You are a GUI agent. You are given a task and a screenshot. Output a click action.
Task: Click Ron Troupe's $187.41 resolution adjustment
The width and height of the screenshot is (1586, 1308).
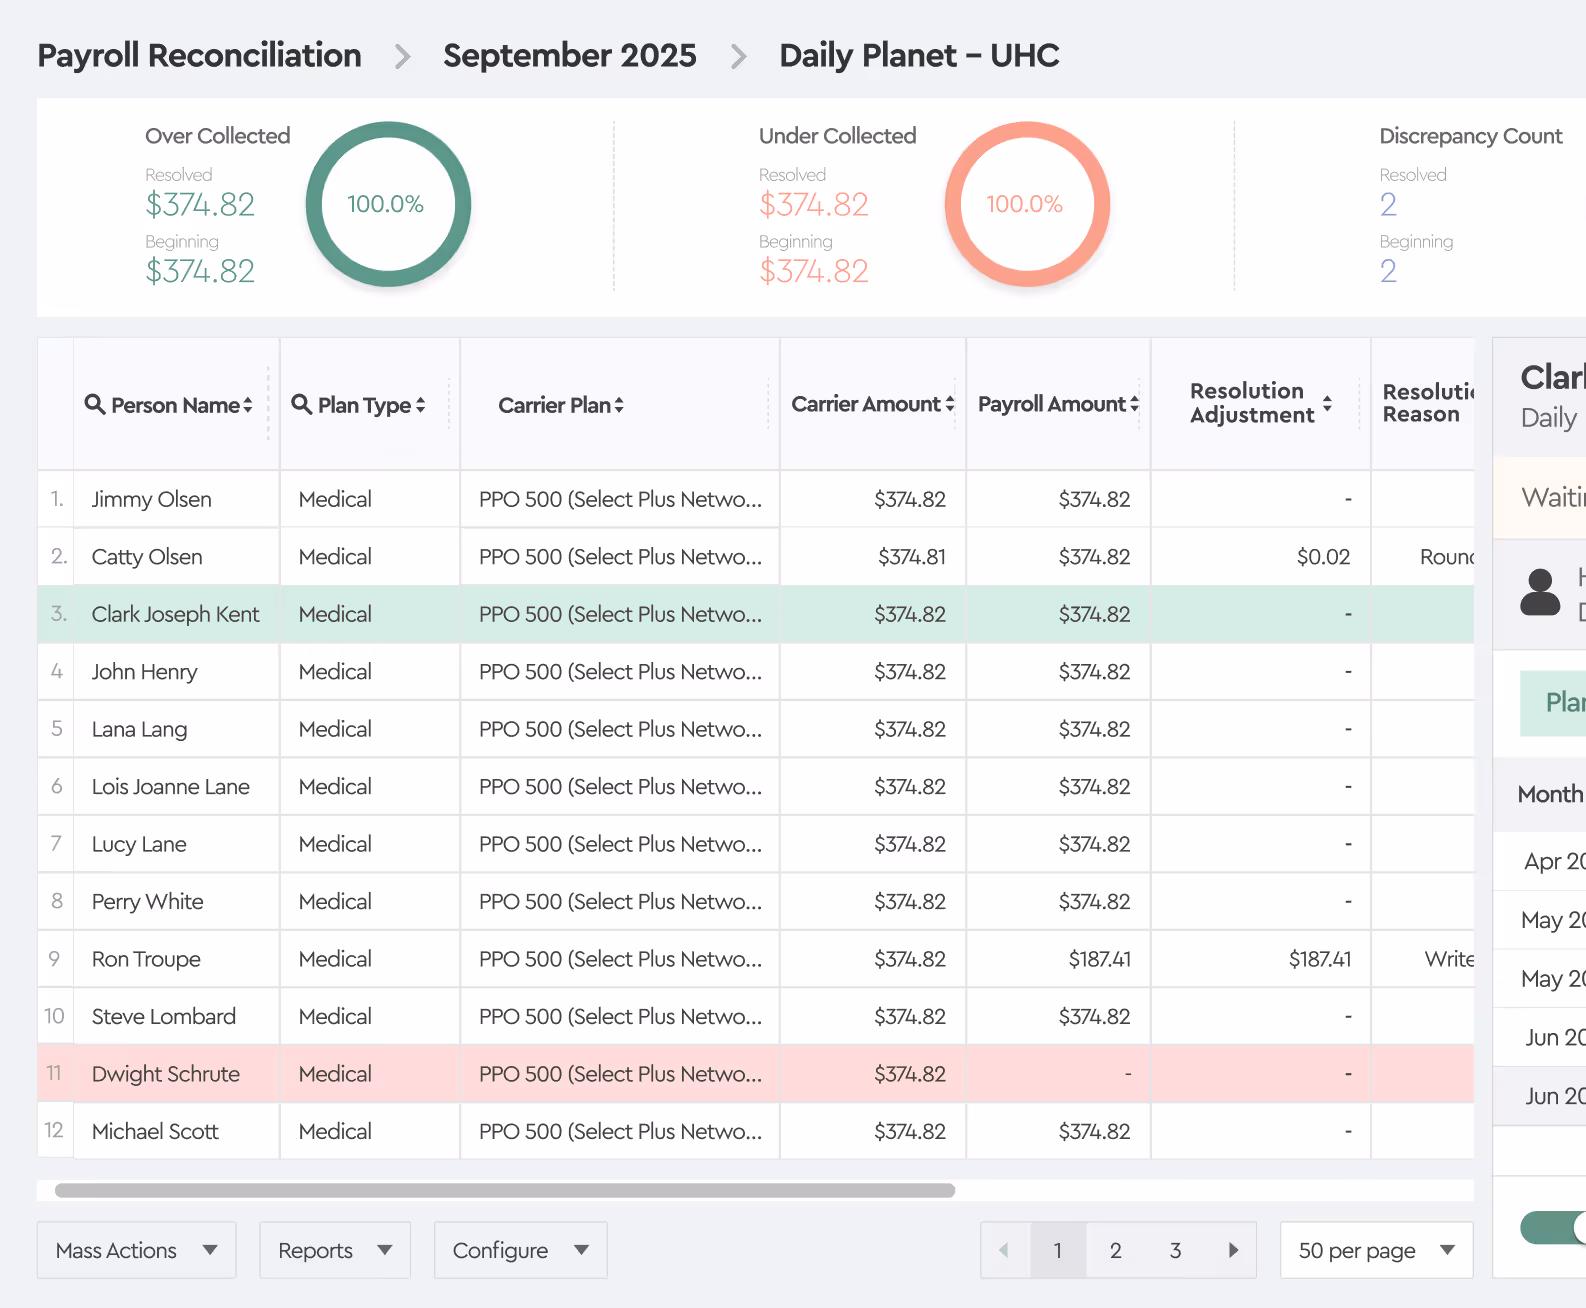(x=1320, y=959)
